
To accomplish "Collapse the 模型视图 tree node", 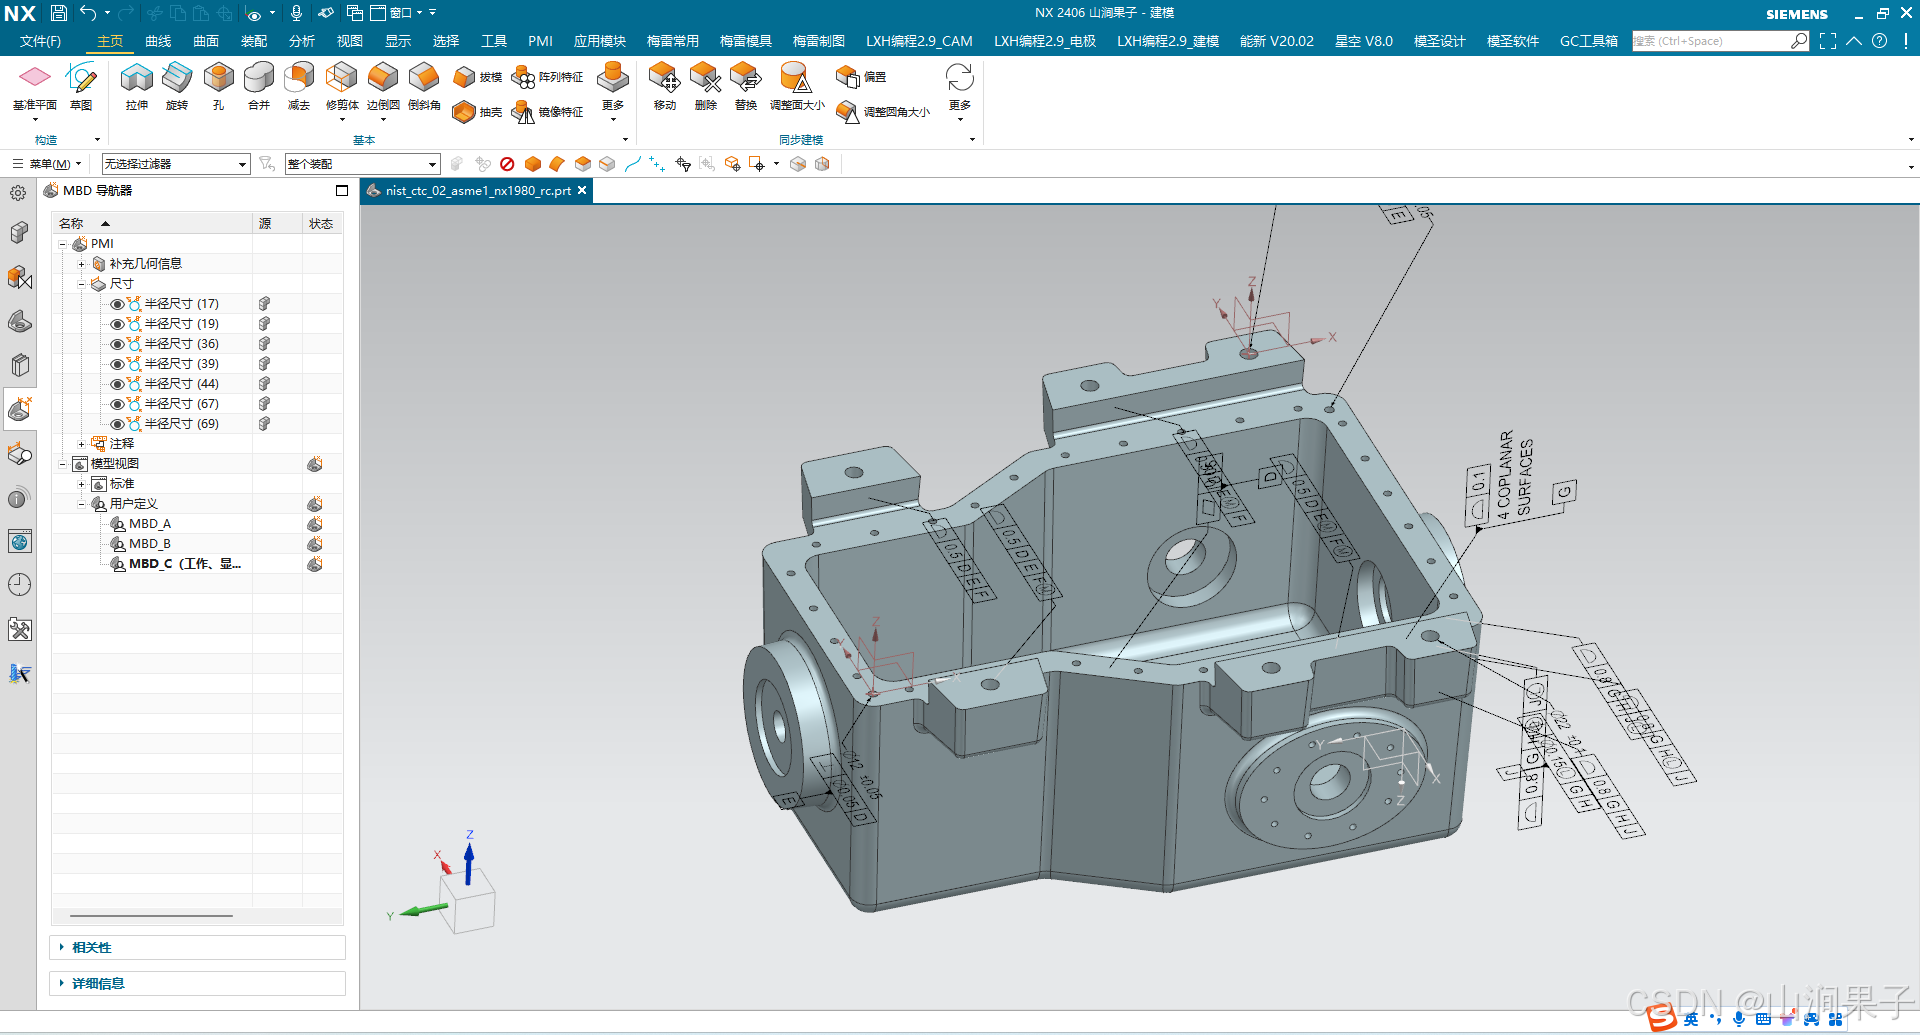I will (x=62, y=464).
